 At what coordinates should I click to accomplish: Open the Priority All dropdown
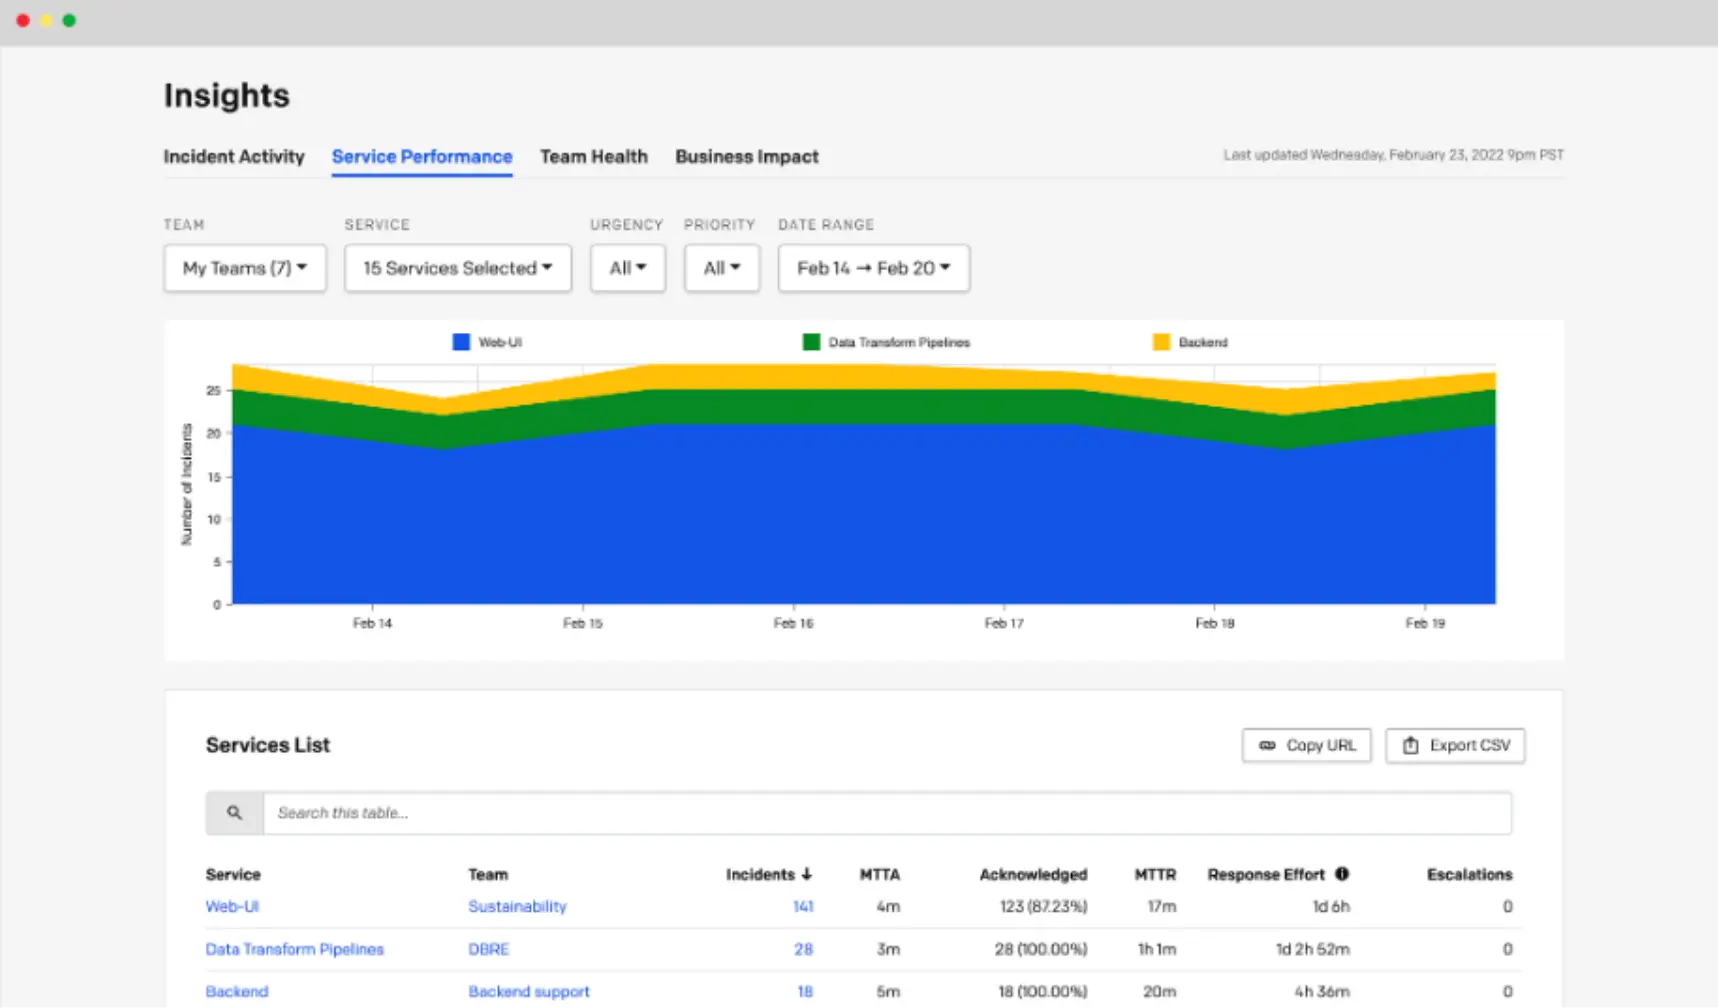click(x=722, y=268)
